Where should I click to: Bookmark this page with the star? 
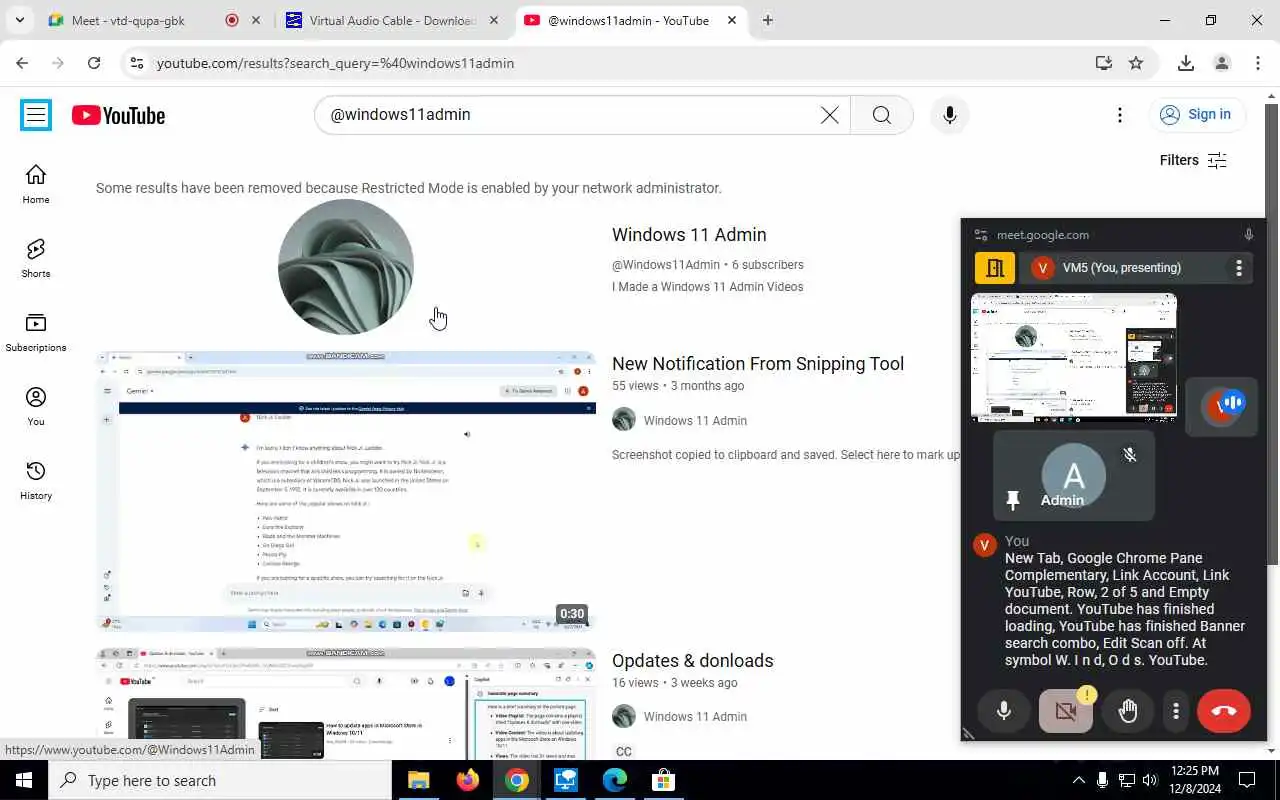1136,63
